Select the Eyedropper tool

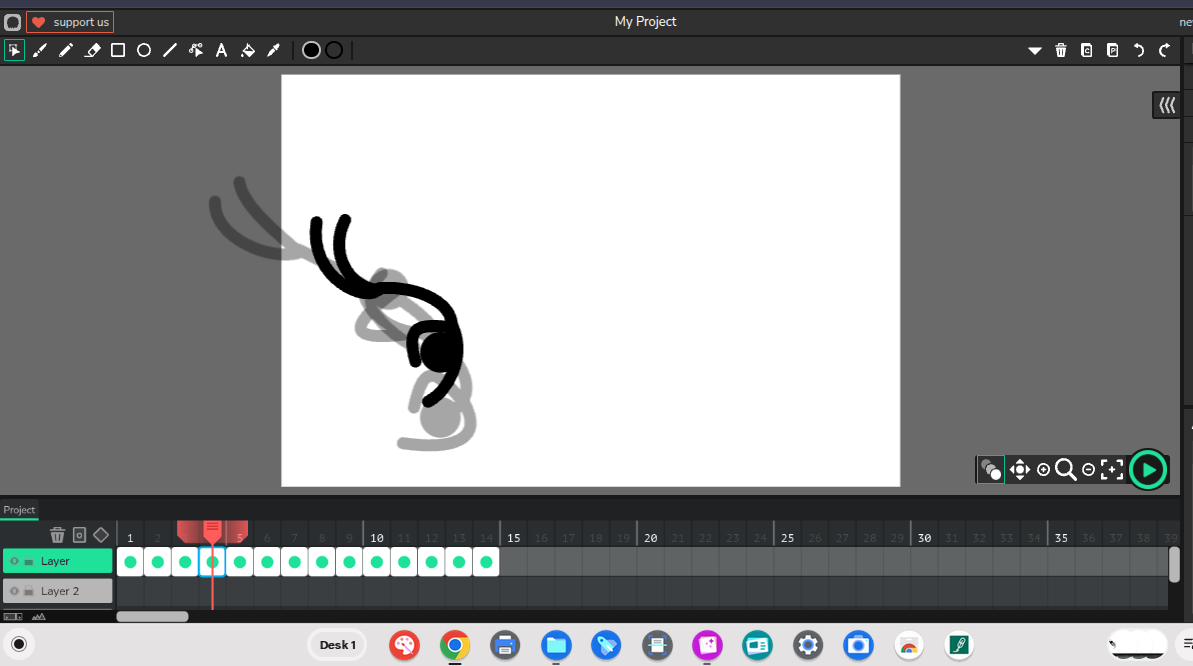273,50
